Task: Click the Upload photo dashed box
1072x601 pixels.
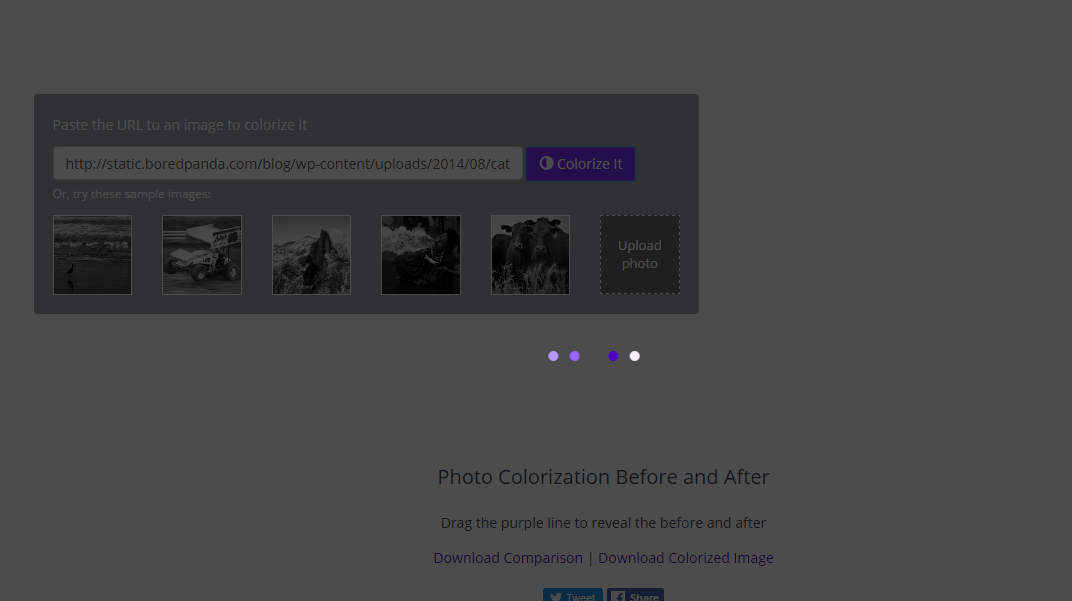Action: (639, 254)
